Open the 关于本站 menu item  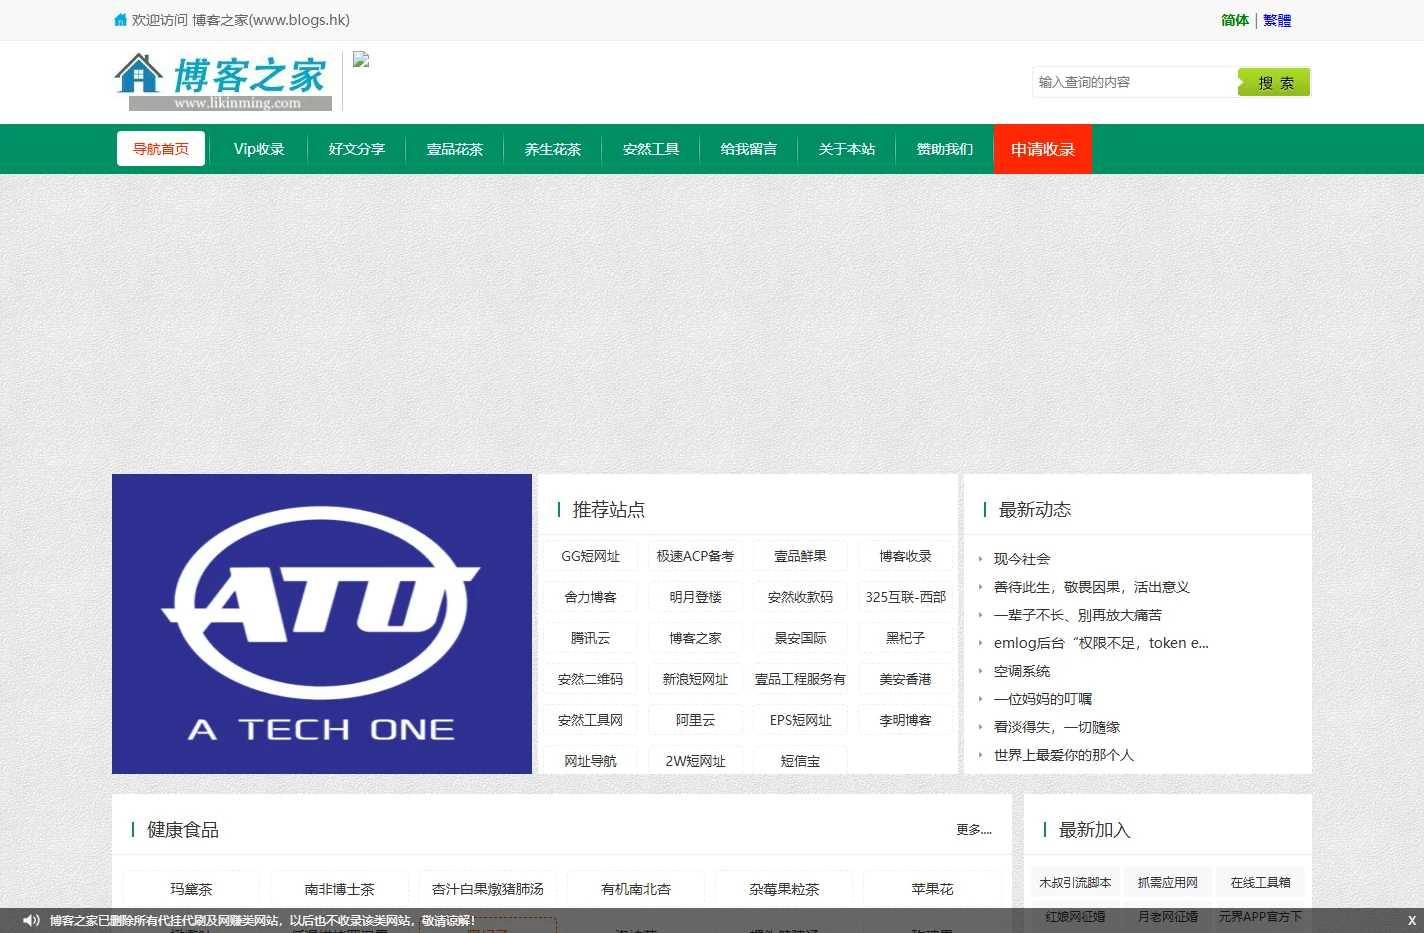847,149
